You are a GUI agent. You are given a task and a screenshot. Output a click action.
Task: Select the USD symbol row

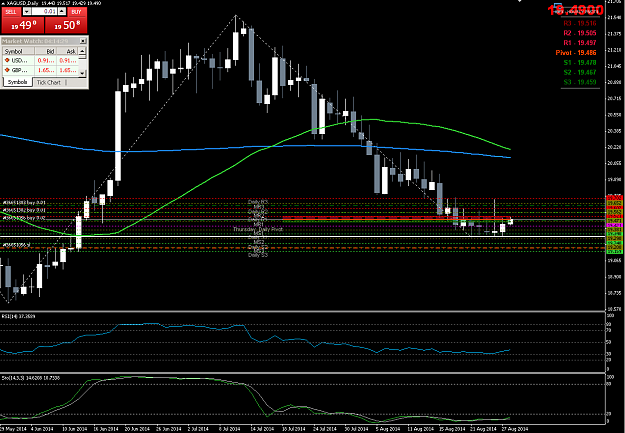tap(40, 60)
